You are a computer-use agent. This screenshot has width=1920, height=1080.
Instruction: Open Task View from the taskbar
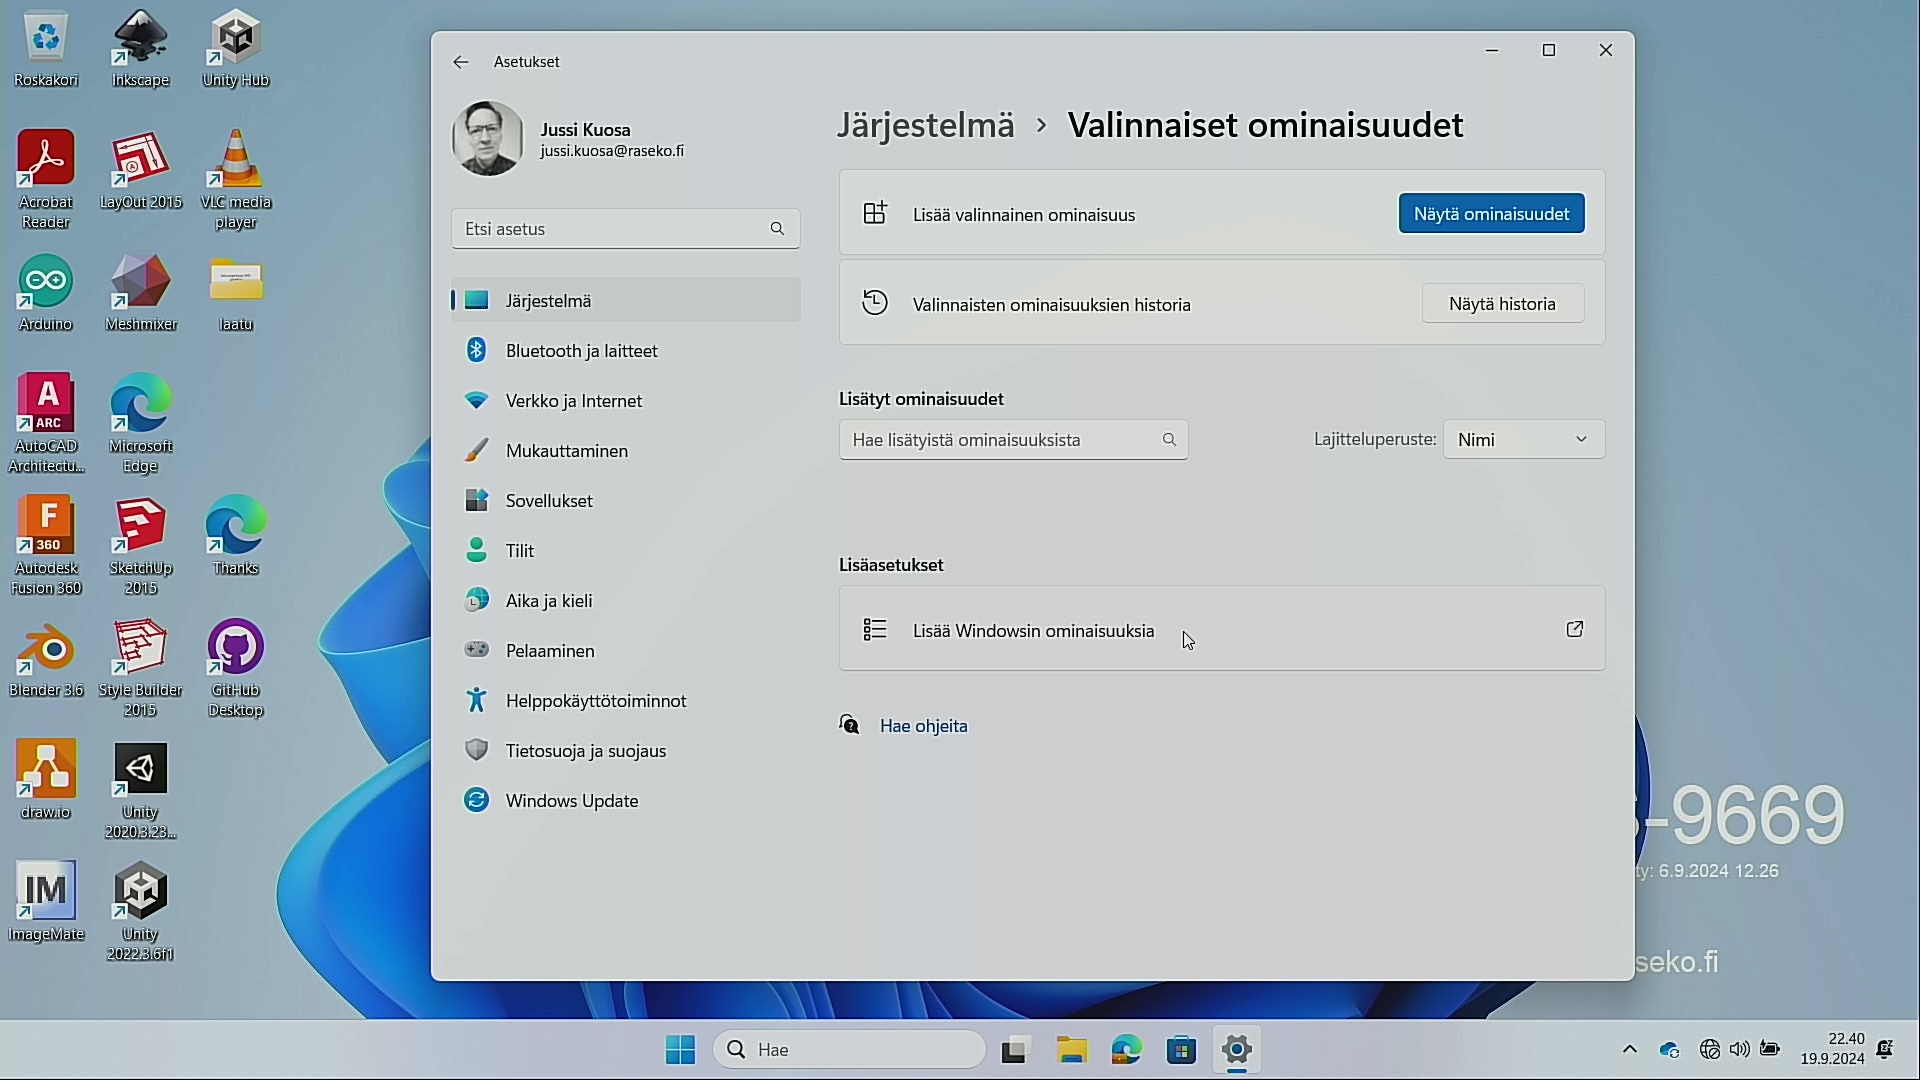1015,1049
